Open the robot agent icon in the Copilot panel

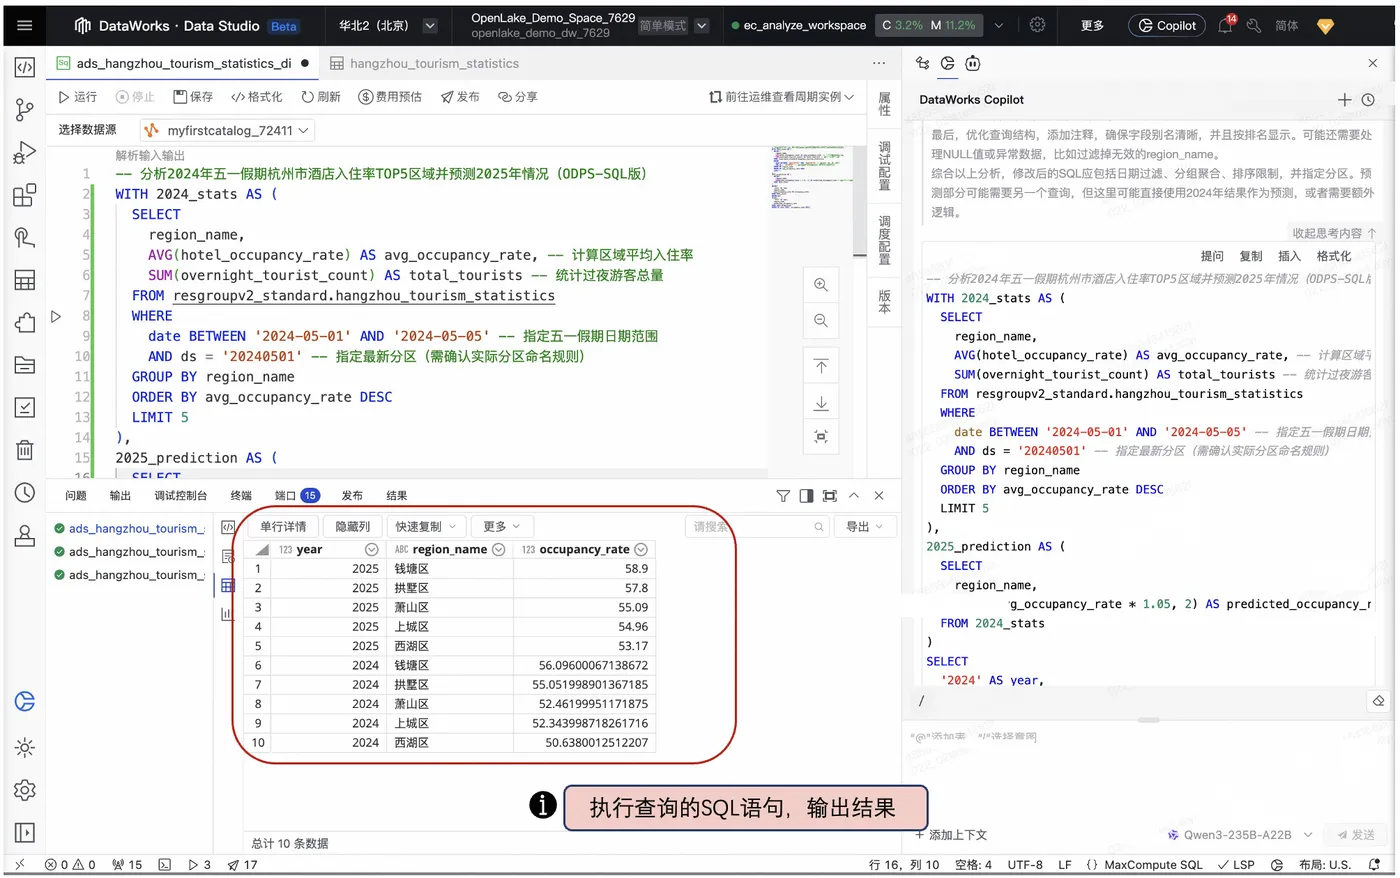973,63
